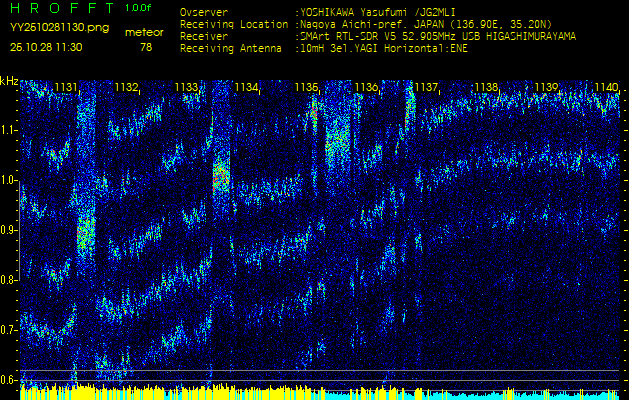Click the 1140 time marker
This screenshot has width=629, height=400.
(x=606, y=88)
